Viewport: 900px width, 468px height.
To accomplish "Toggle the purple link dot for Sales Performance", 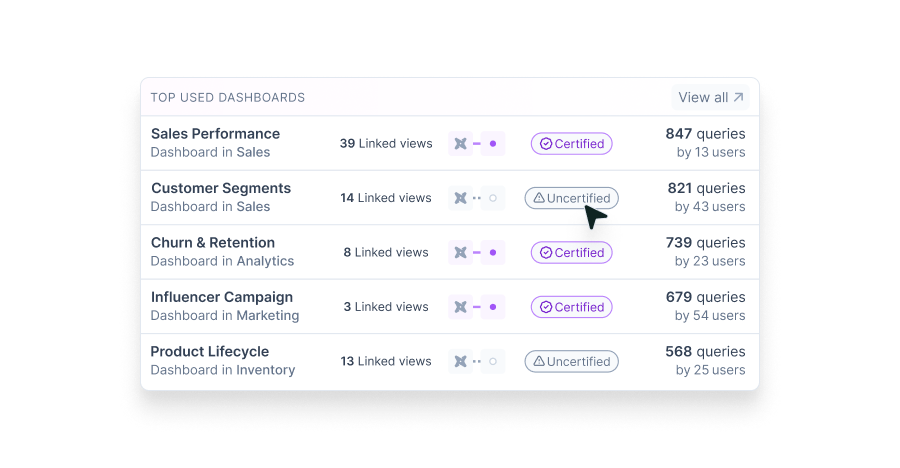I will pyautogui.click(x=493, y=144).
